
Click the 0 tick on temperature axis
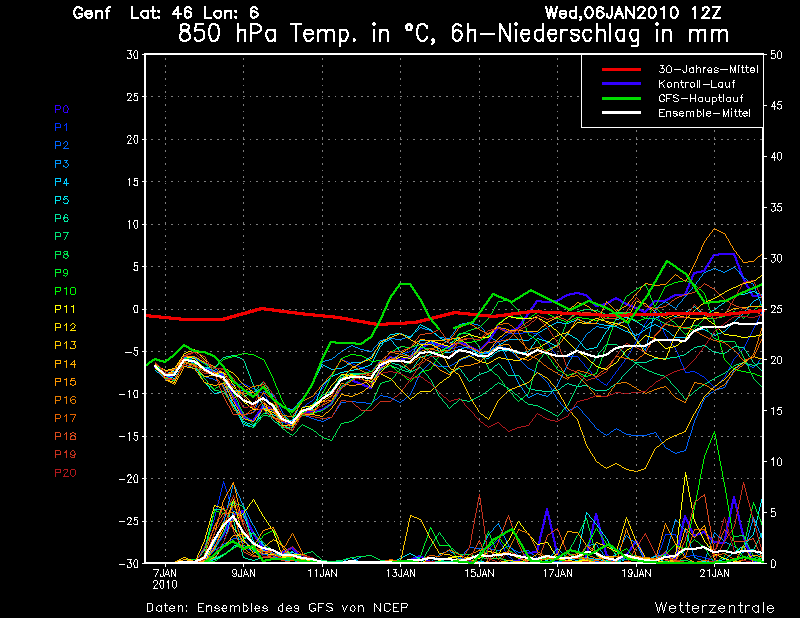pos(136,309)
